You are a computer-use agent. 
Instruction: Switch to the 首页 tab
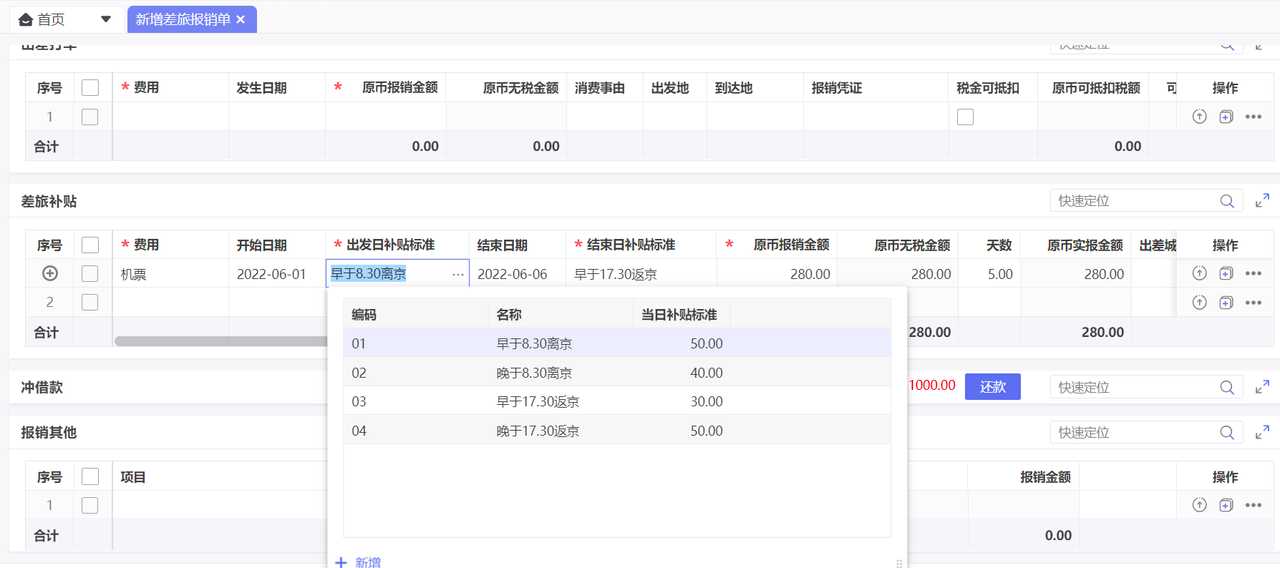(50, 19)
